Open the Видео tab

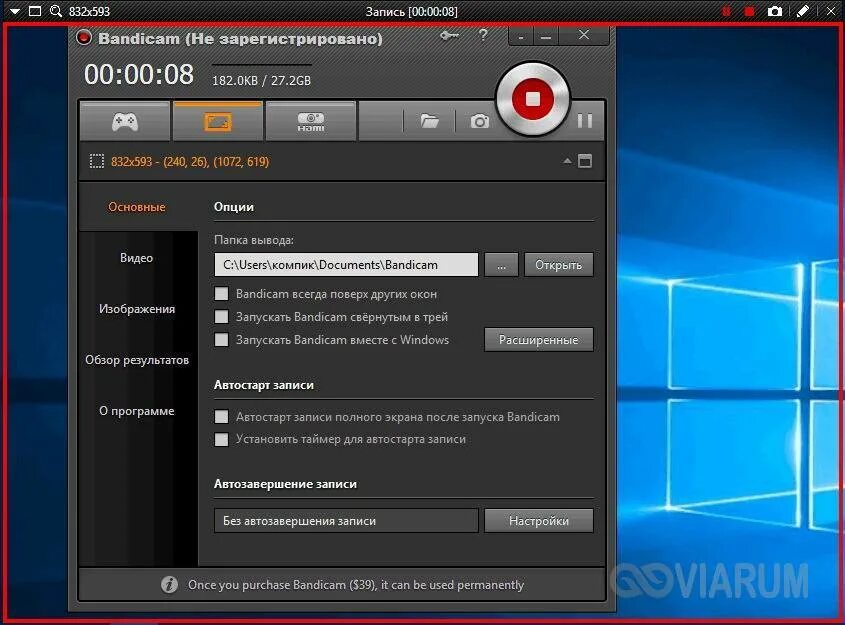click(x=136, y=258)
